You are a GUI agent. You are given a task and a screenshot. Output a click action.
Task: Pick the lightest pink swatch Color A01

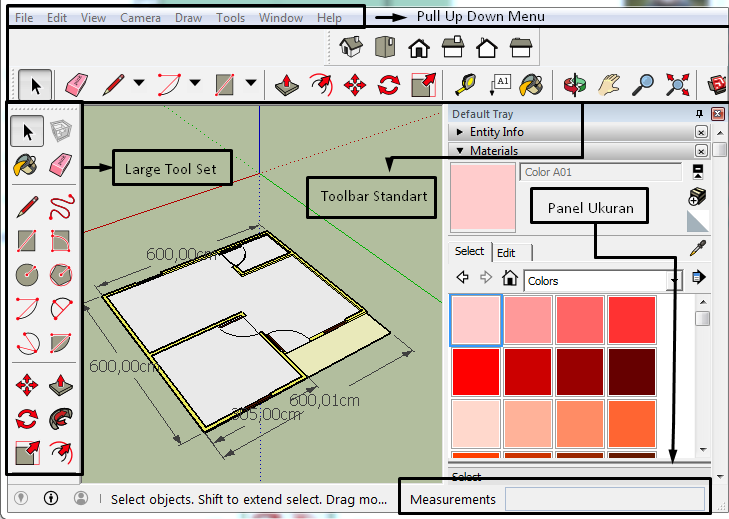[x=476, y=320]
